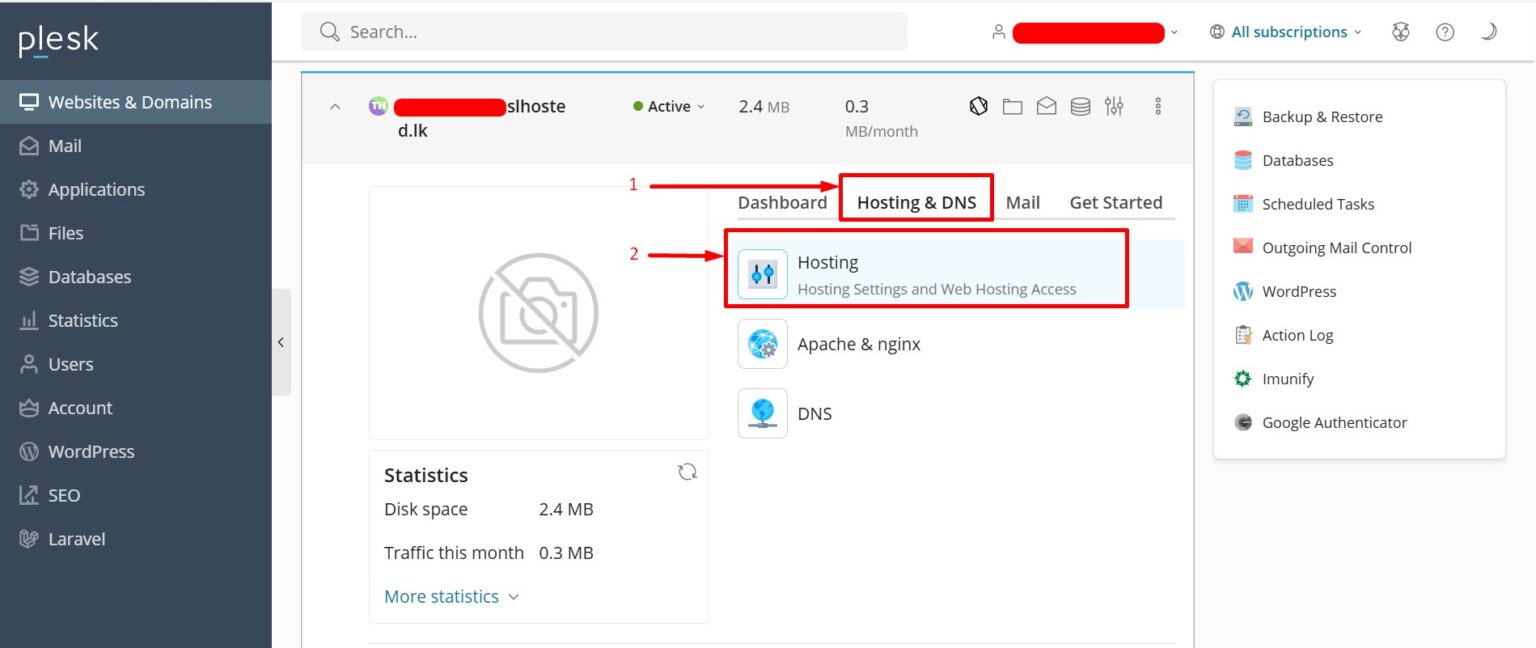Open the Active status dropdown

tap(669, 106)
